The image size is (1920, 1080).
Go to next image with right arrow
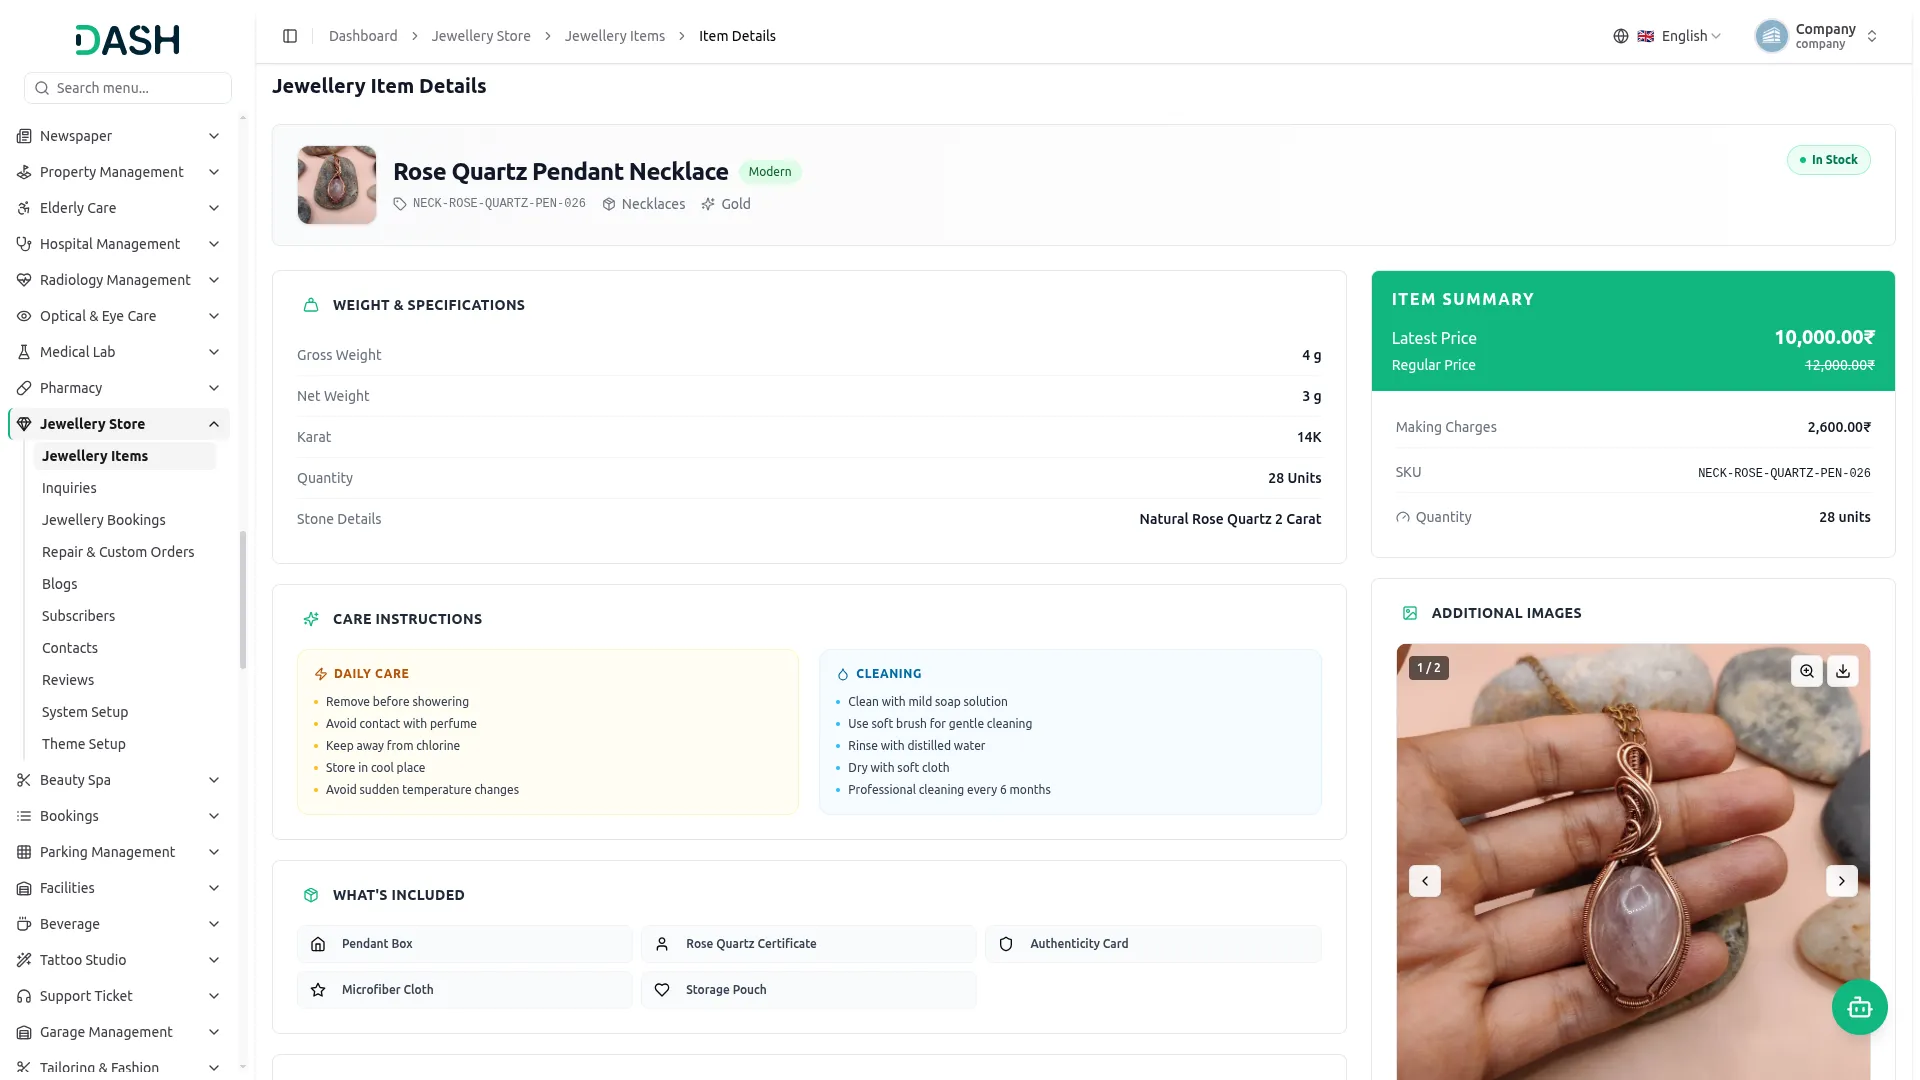click(1842, 881)
